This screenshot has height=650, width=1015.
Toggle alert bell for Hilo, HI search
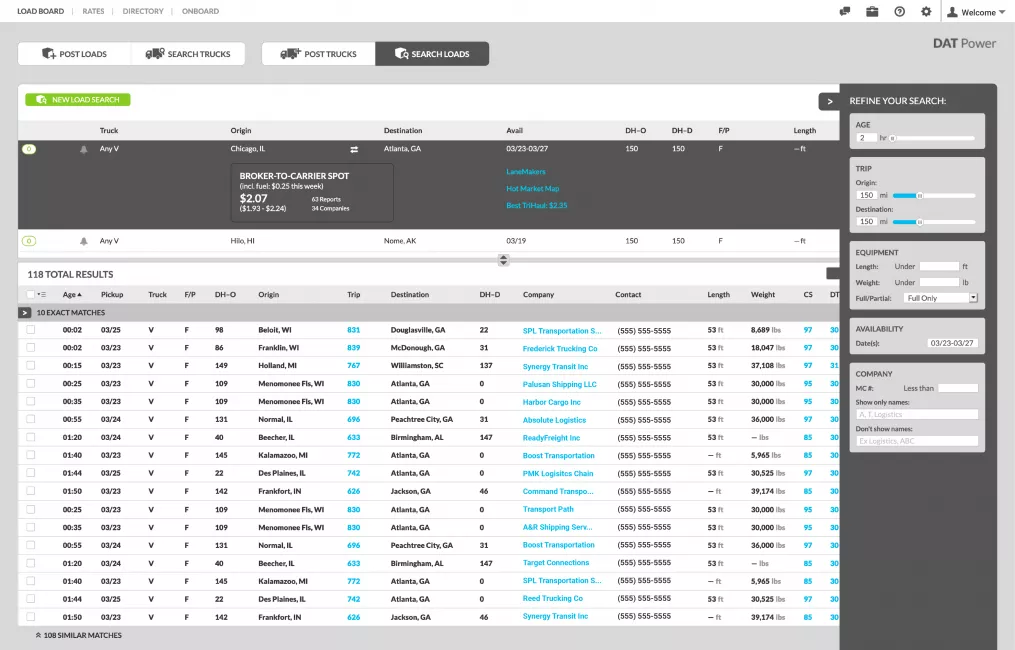click(x=84, y=241)
